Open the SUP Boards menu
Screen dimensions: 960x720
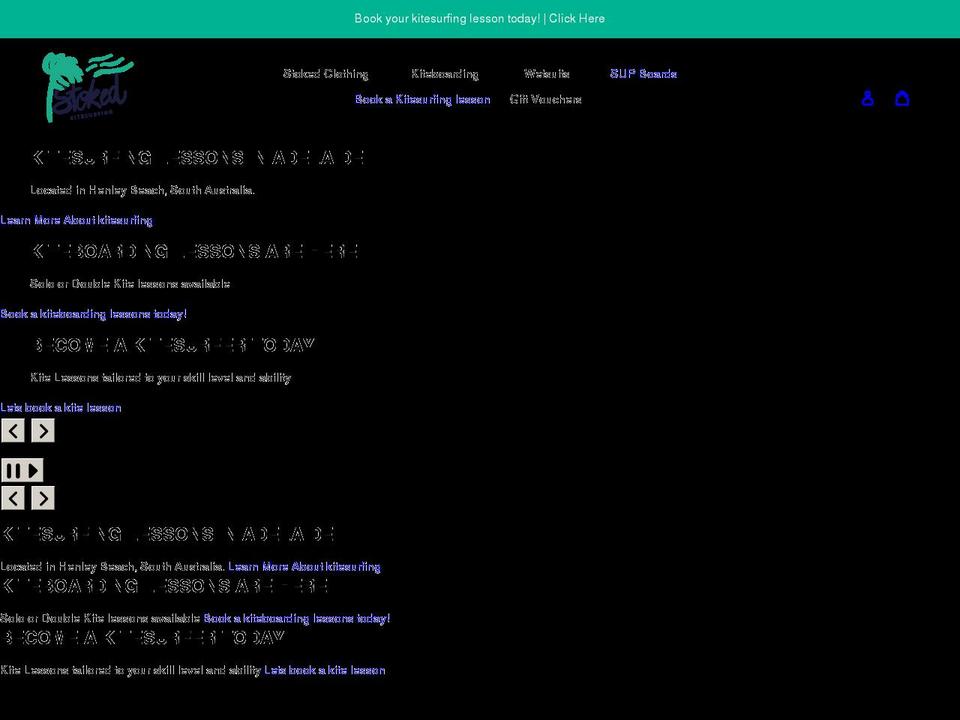643,73
